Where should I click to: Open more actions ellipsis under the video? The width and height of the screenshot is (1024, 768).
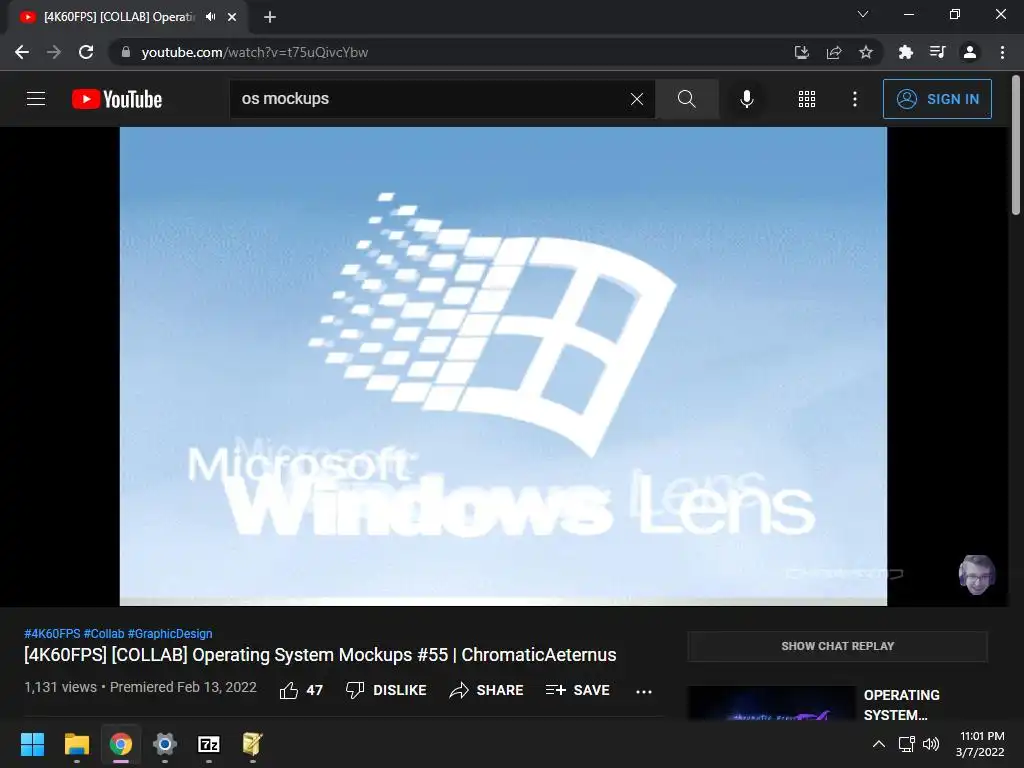tap(644, 692)
